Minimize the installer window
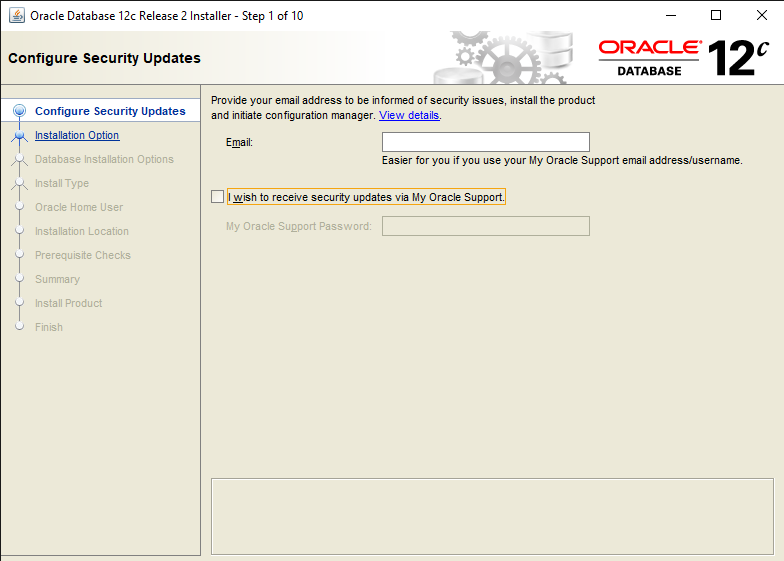Viewport: 784px width, 561px height. [671, 16]
